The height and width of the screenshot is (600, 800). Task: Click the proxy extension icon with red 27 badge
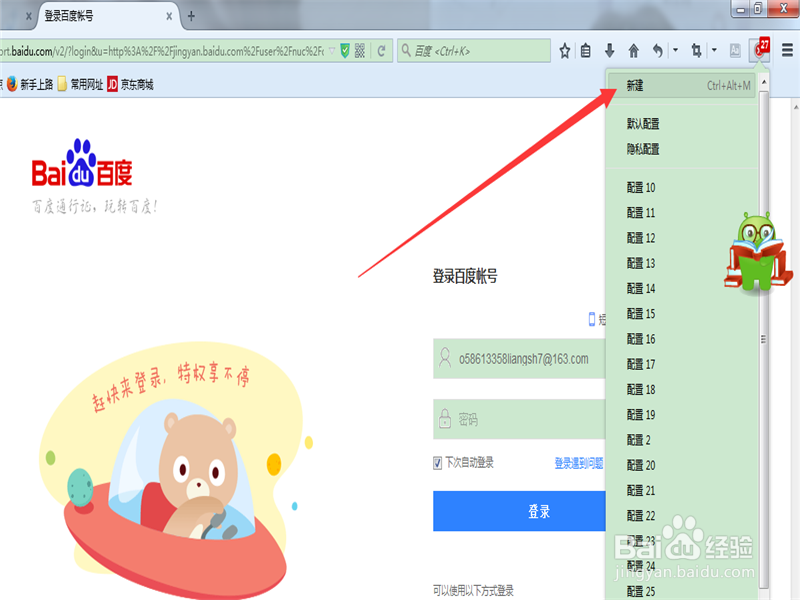(760, 49)
